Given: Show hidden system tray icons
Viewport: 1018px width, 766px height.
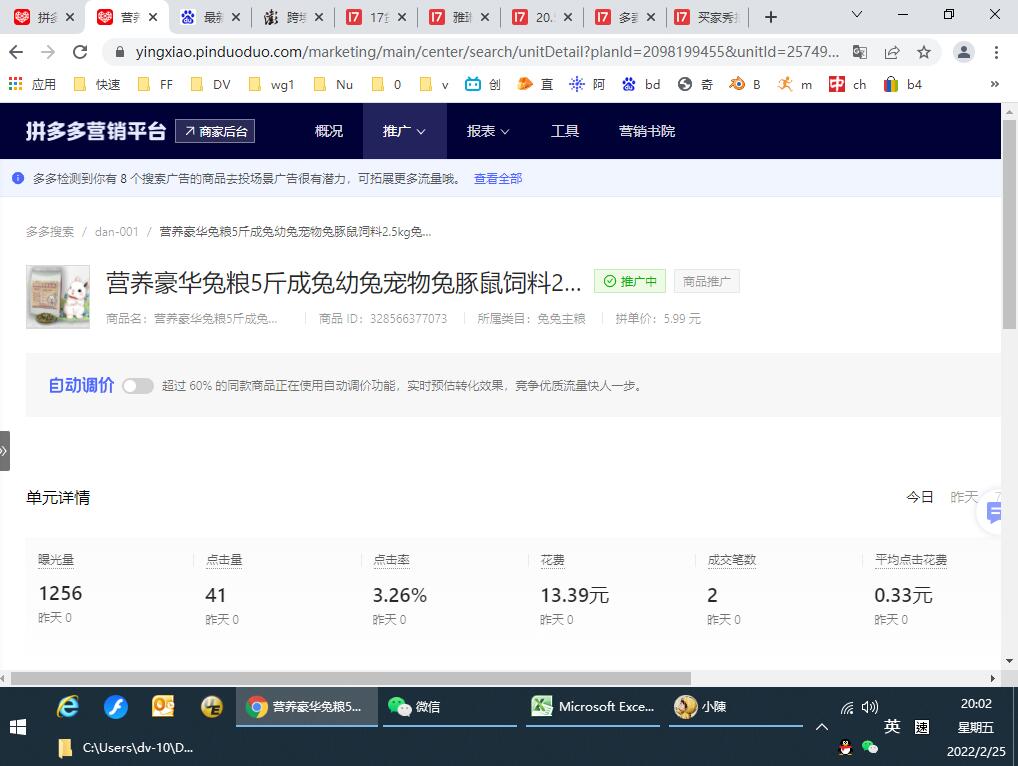Looking at the screenshot, I should (822, 727).
